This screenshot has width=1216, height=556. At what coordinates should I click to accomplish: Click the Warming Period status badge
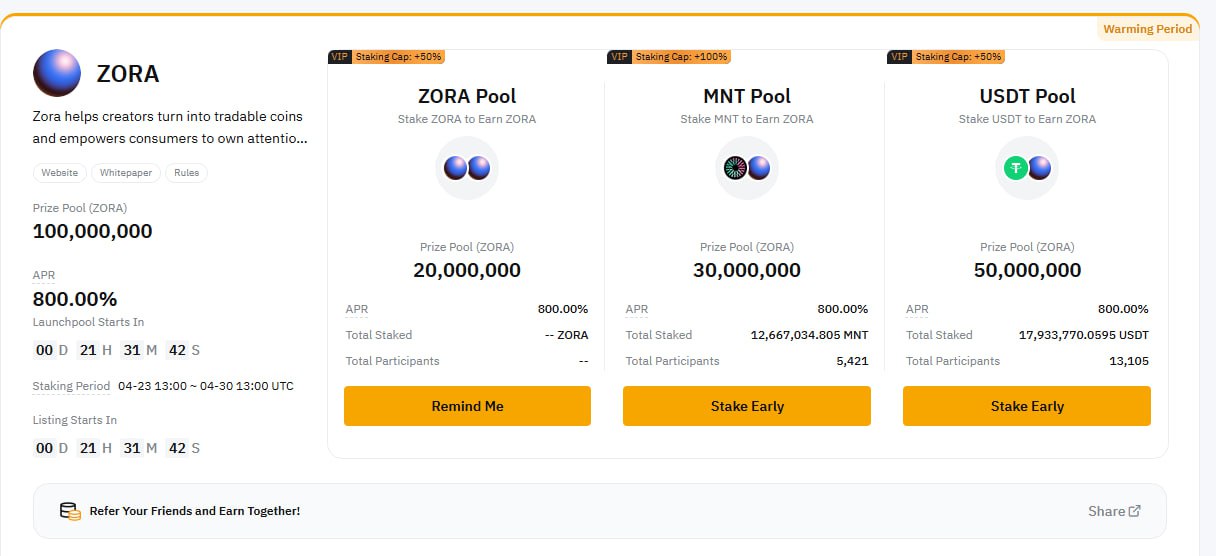pos(1147,29)
